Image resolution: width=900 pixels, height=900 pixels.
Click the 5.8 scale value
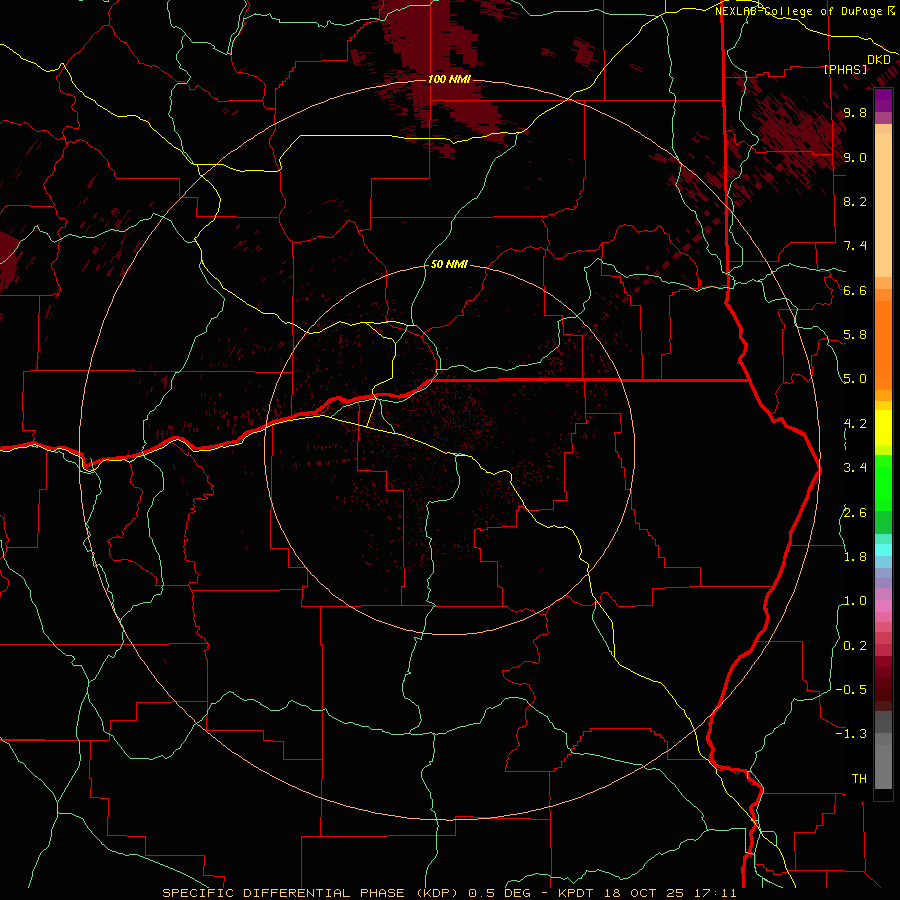coord(855,335)
